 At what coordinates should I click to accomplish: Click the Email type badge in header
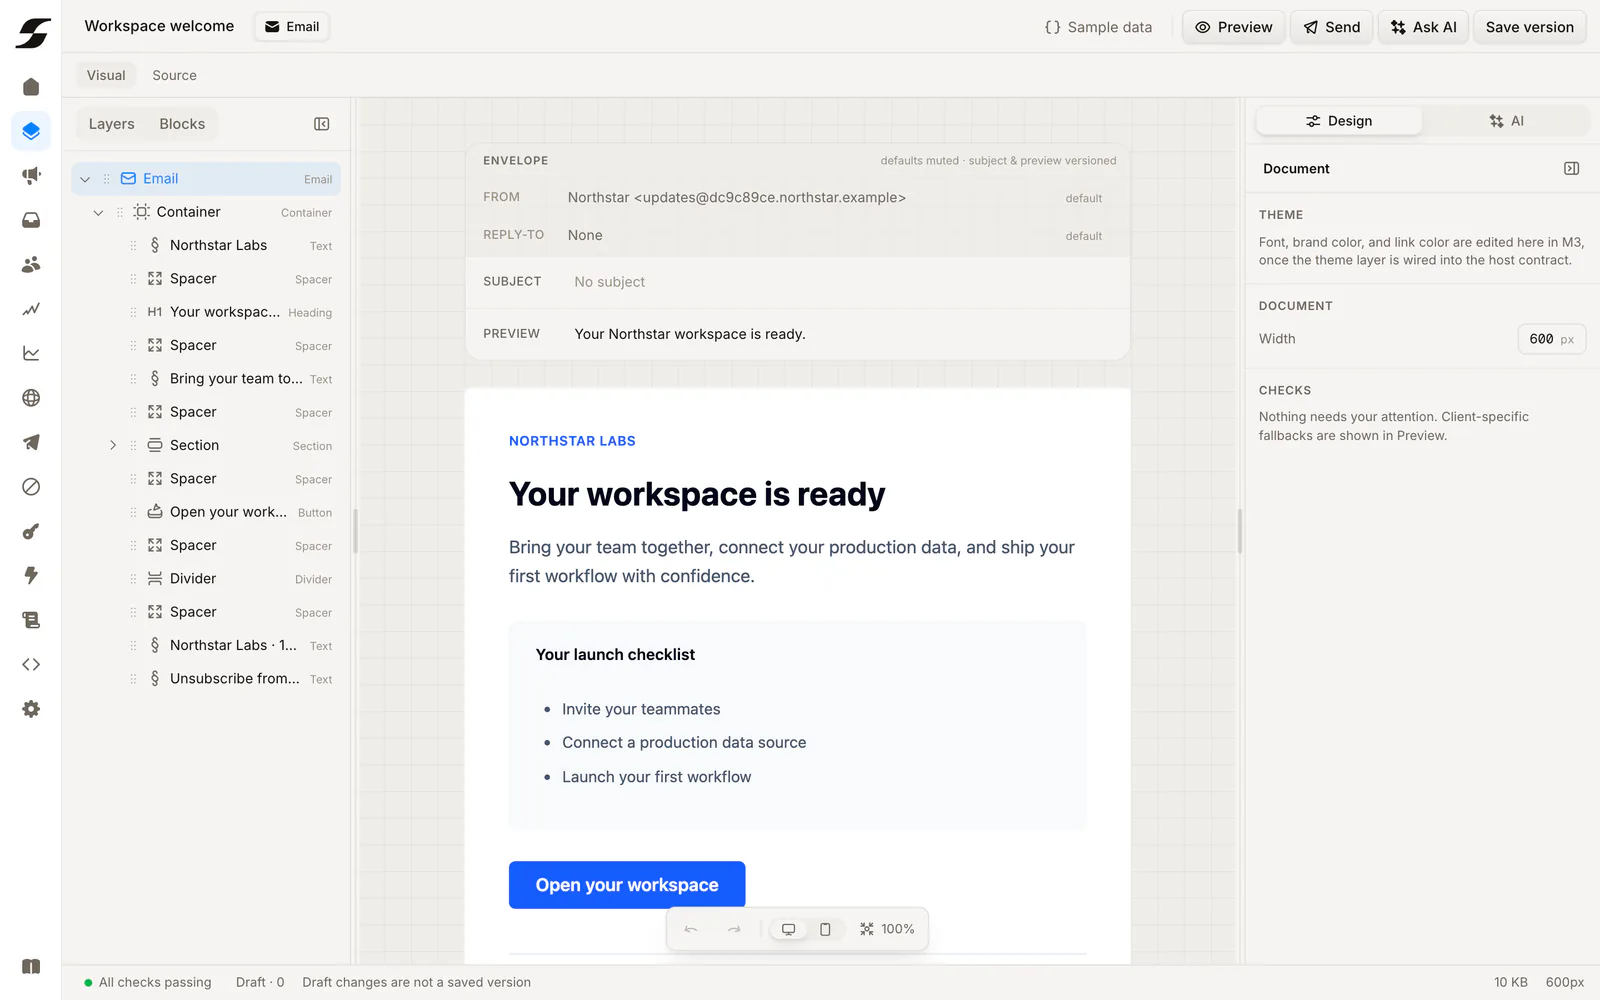(x=292, y=27)
